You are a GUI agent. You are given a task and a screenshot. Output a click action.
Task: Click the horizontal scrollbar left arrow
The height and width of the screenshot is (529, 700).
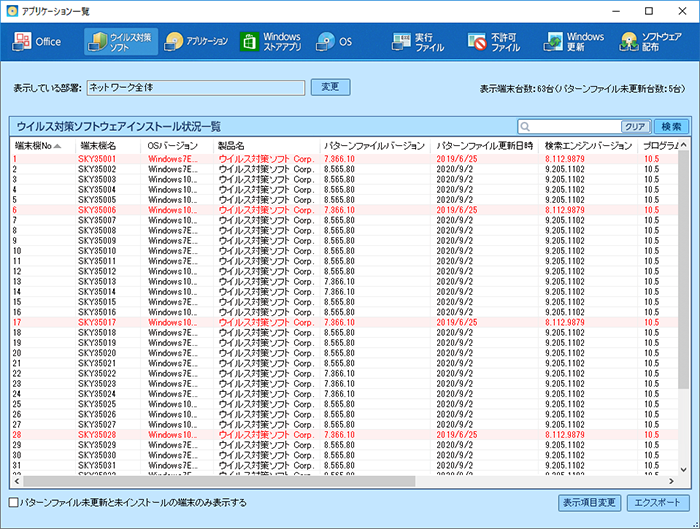[17, 481]
